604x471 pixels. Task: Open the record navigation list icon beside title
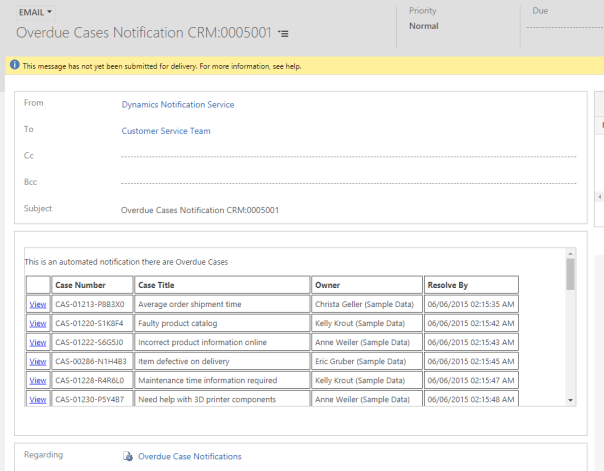click(x=284, y=34)
